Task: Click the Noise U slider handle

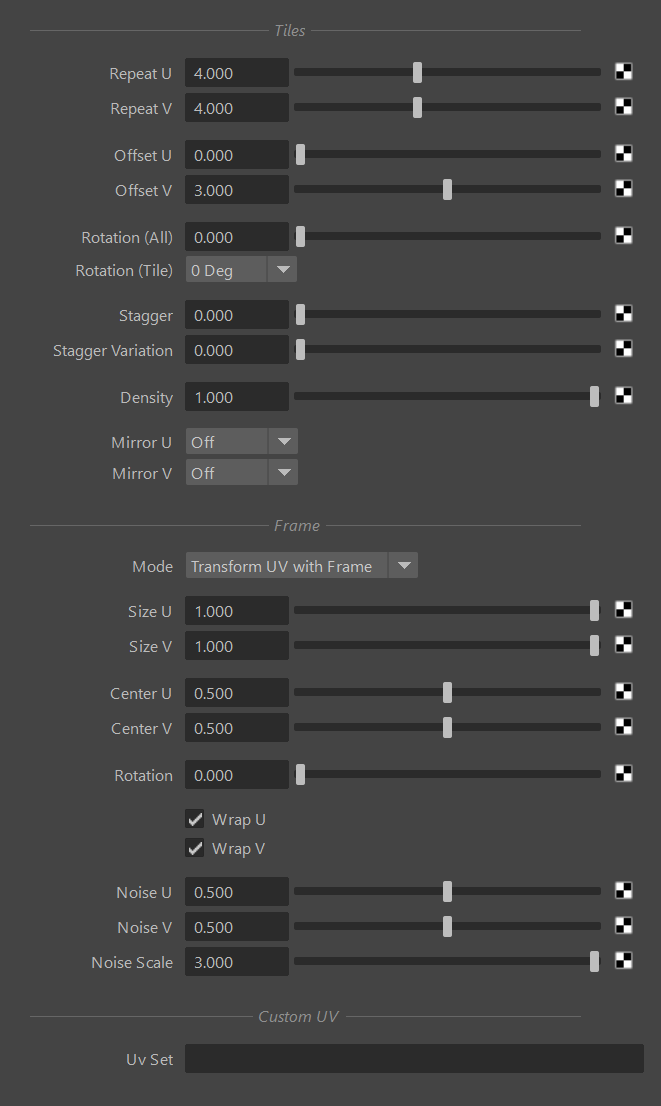Action: [447, 892]
